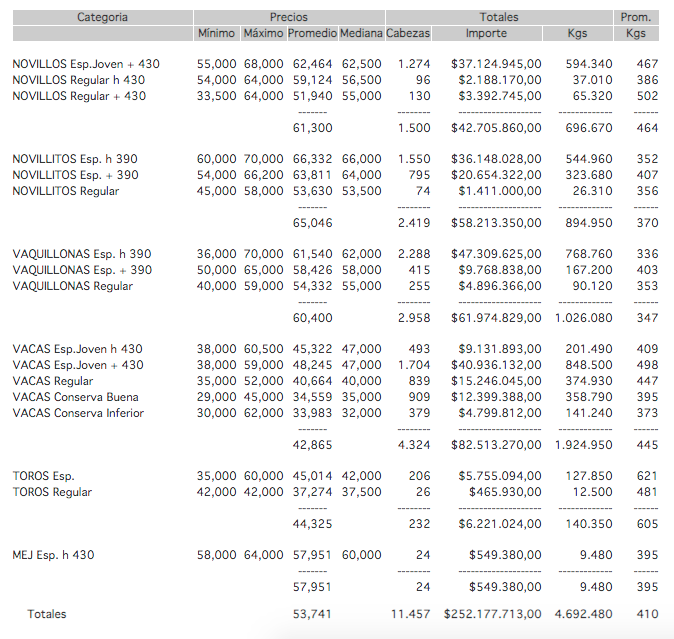
Task: Select the total cabezas value 11.457
Action: click(x=410, y=614)
